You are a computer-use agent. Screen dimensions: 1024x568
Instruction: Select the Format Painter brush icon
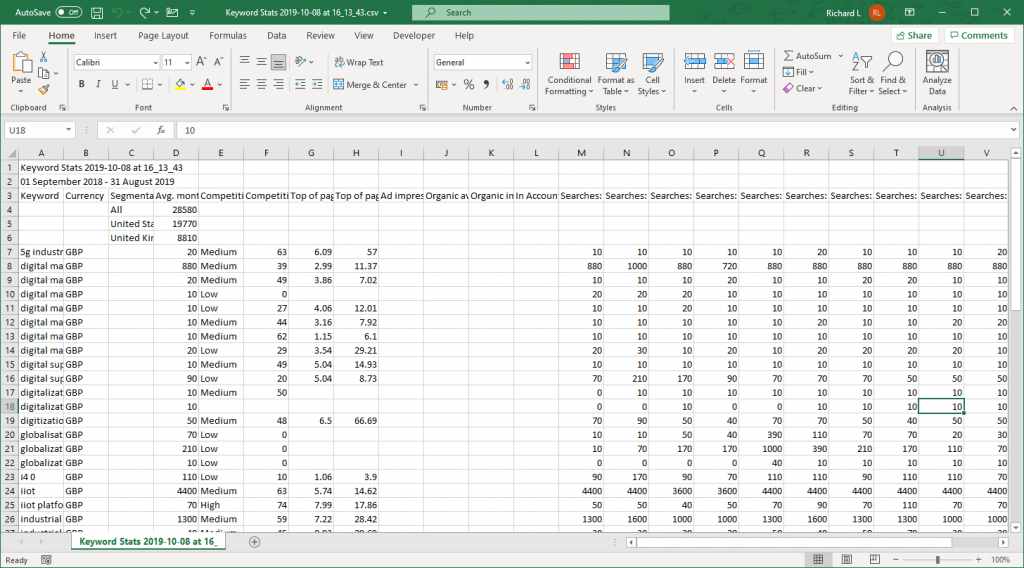(44, 89)
